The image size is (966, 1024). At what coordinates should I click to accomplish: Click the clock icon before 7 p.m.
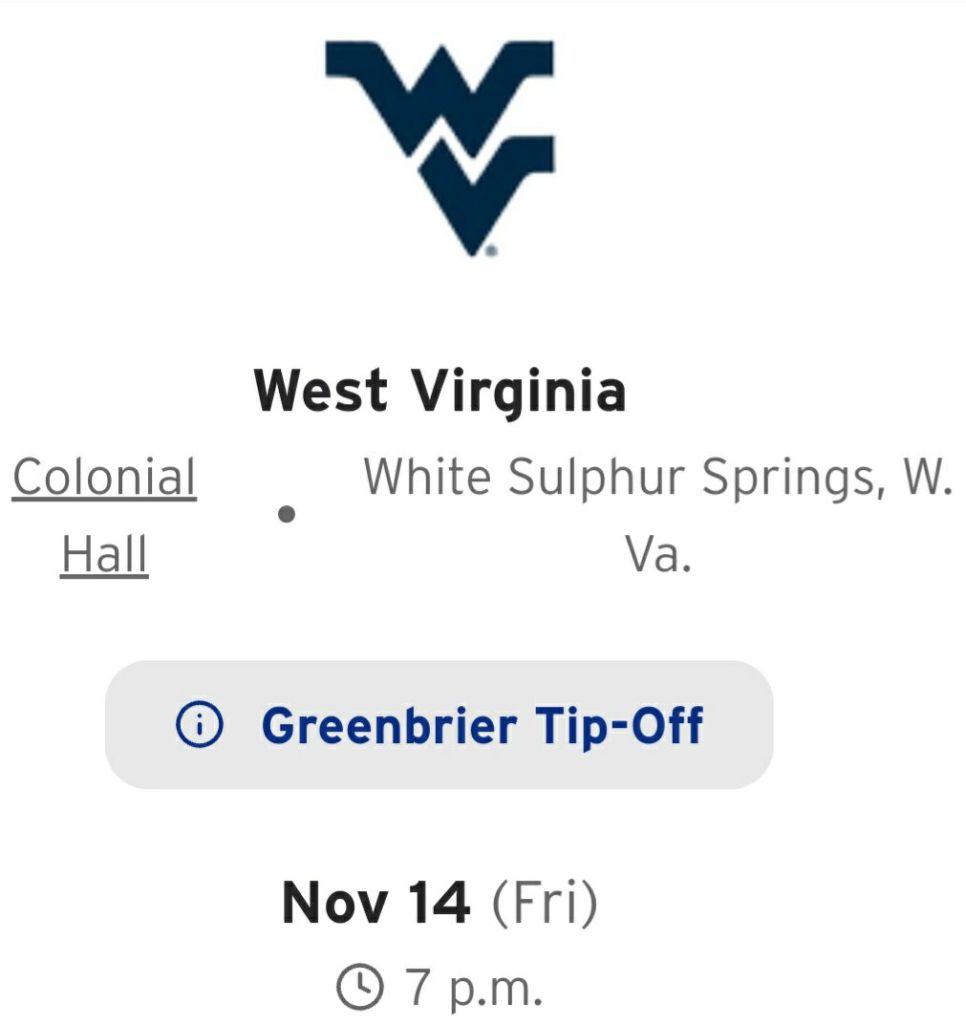click(x=360, y=988)
